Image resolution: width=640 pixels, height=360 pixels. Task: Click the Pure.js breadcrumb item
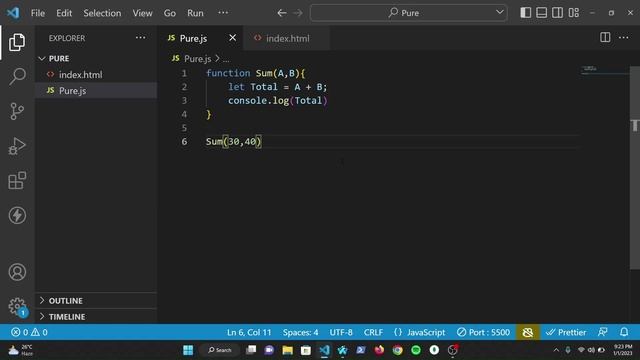point(198,59)
